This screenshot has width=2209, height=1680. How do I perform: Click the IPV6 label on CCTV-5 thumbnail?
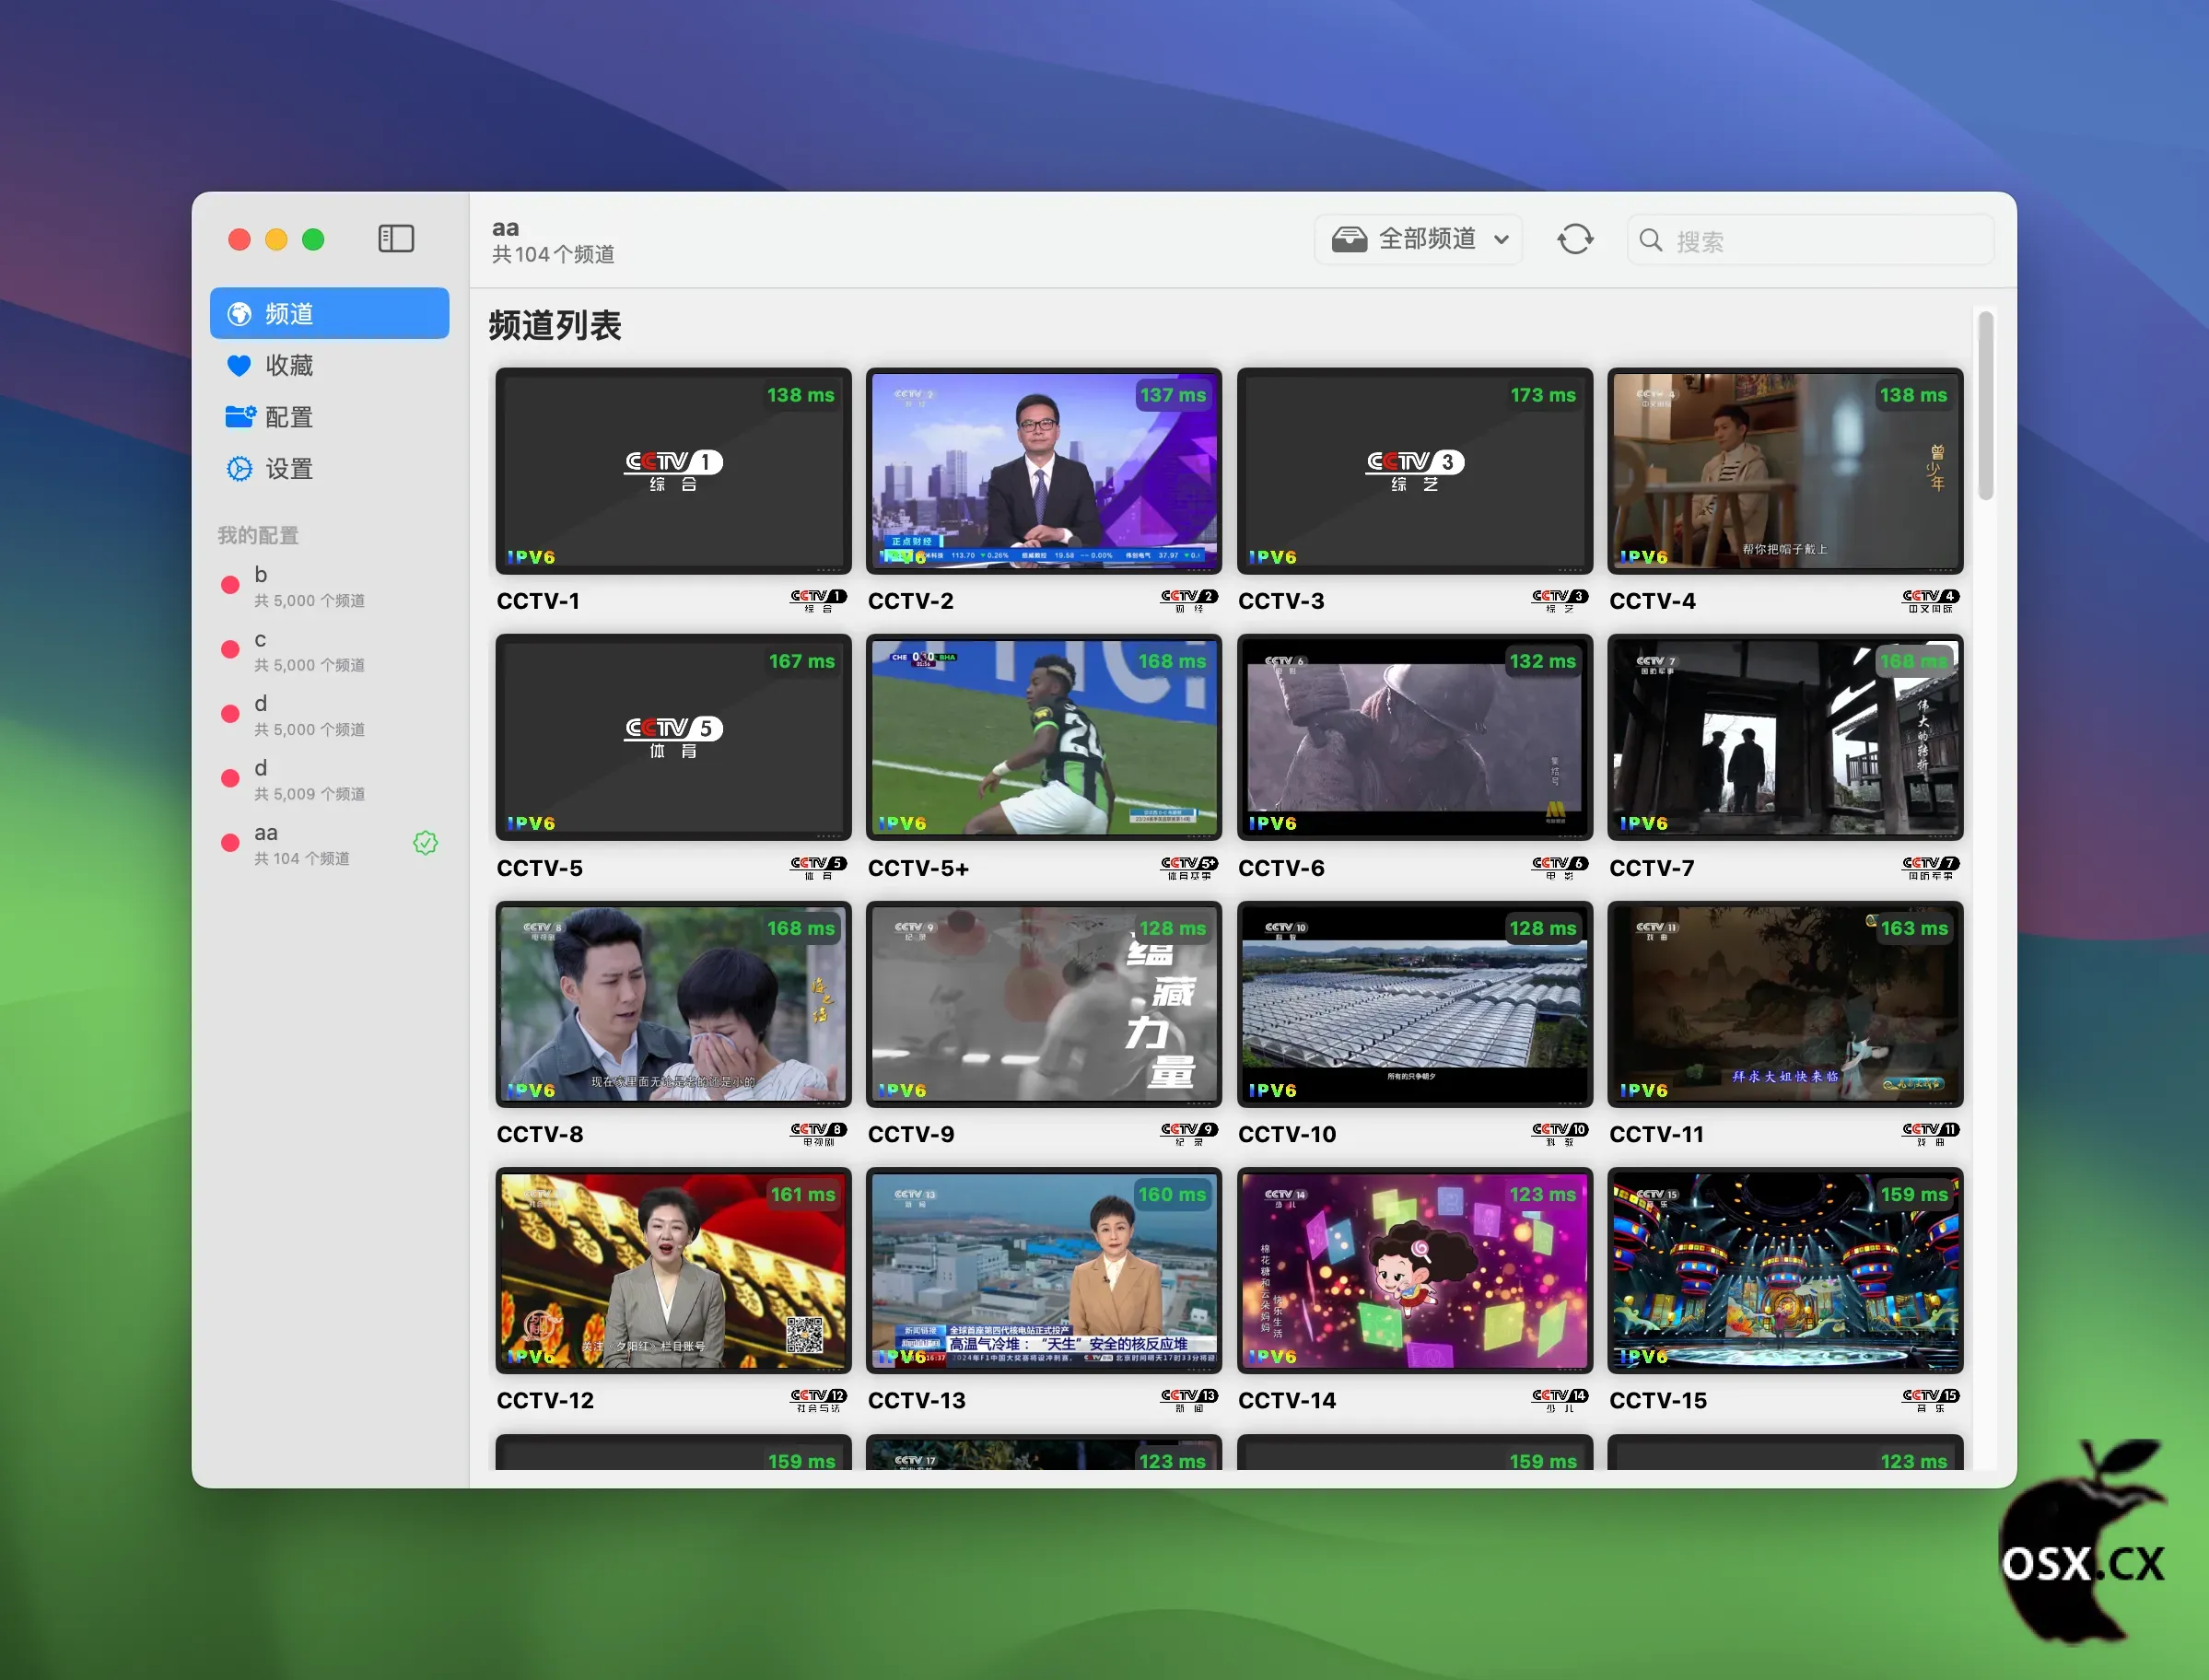(x=531, y=824)
